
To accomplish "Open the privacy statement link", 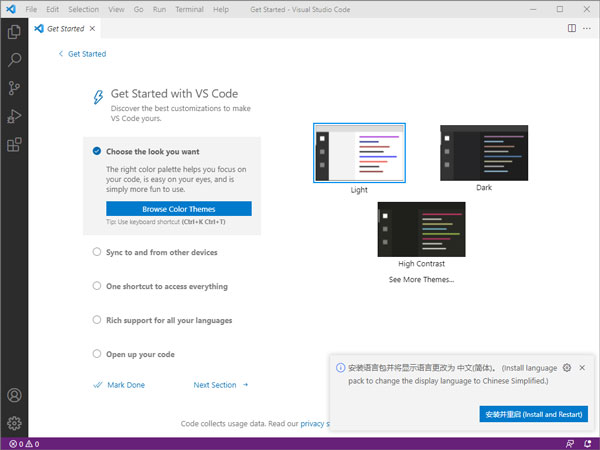I will click(315, 424).
